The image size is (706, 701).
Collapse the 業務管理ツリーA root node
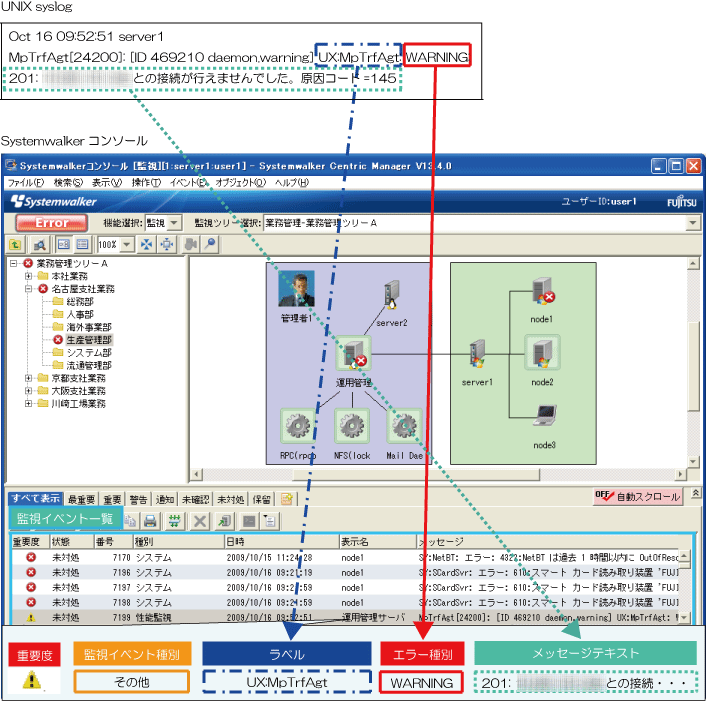(x=14, y=263)
